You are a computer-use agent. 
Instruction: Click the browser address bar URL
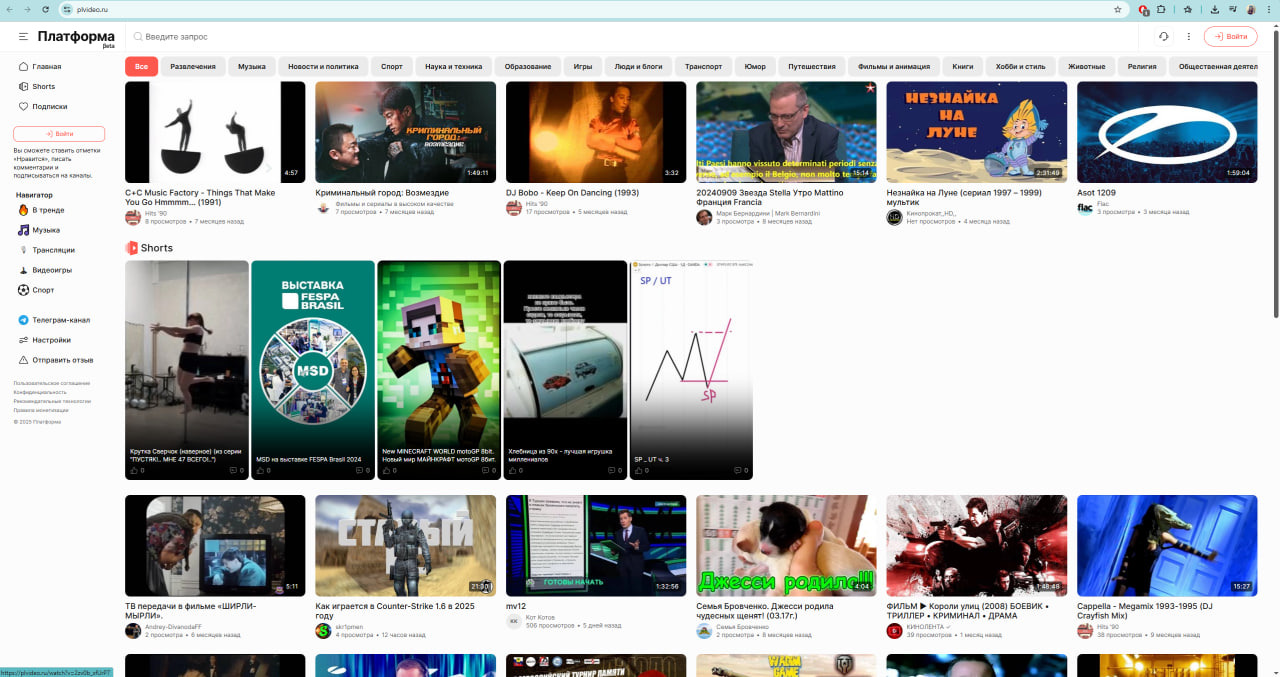pyautogui.click(x=92, y=9)
